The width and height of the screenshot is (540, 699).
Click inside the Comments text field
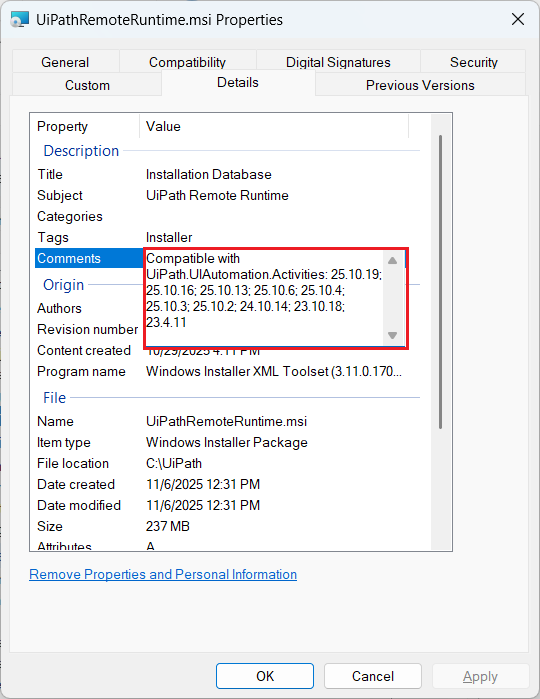(x=264, y=298)
